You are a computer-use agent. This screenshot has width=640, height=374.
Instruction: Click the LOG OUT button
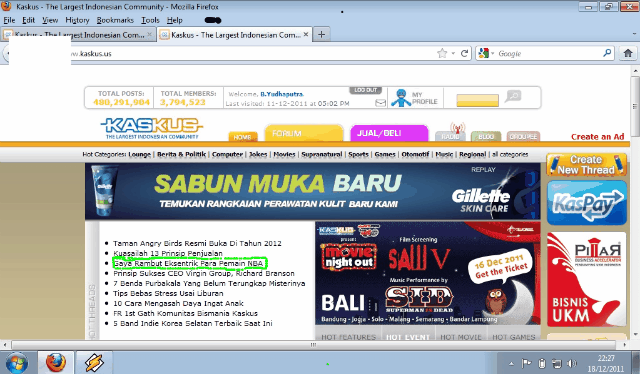pyautogui.click(x=365, y=90)
